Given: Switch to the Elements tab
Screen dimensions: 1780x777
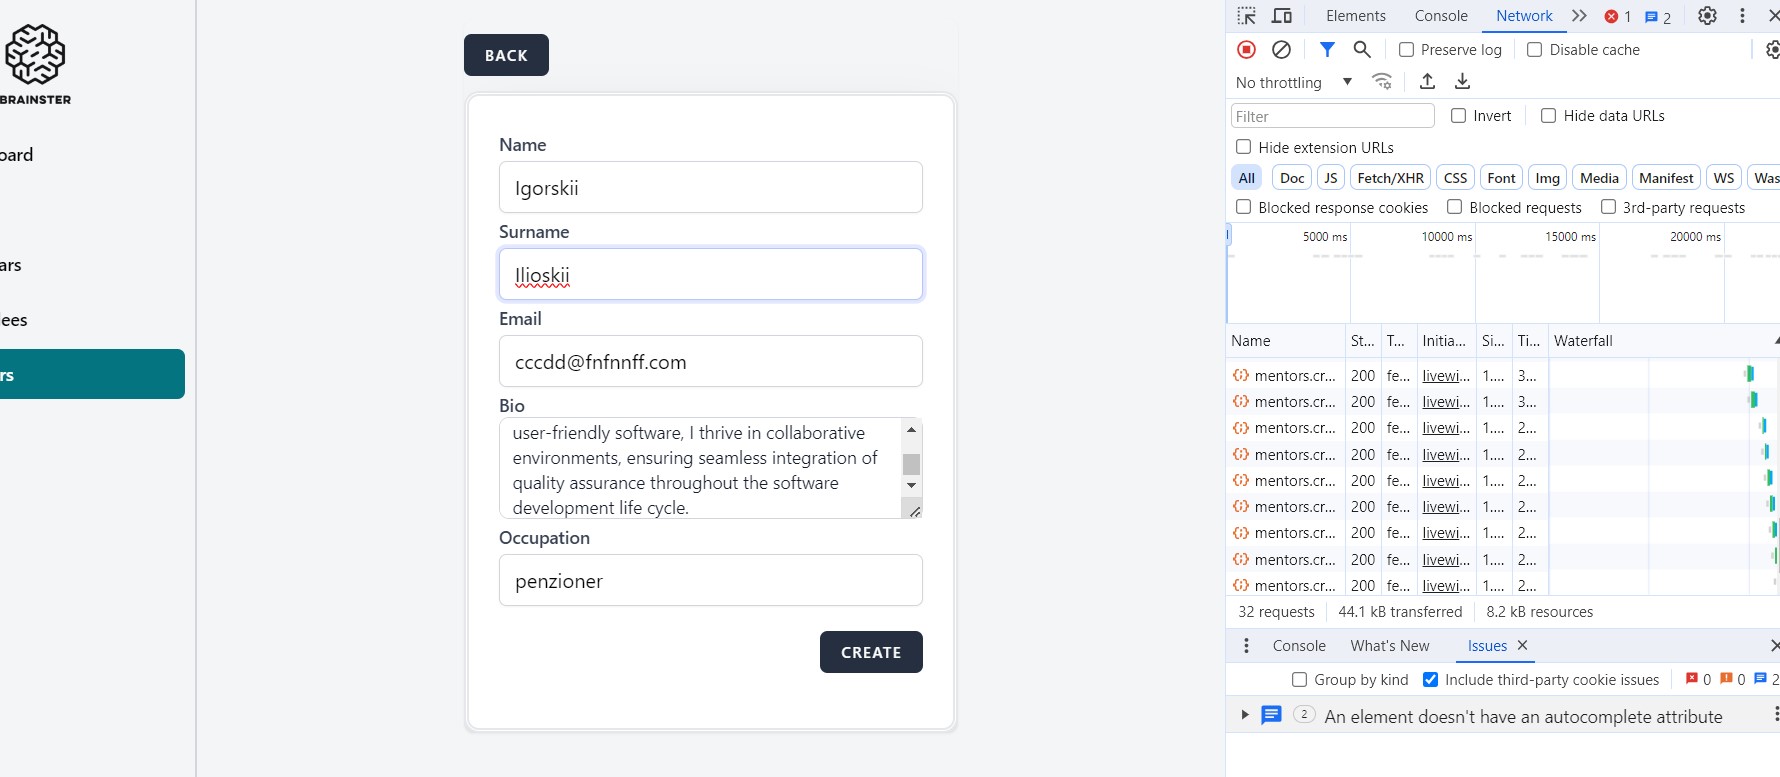Looking at the screenshot, I should [x=1355, y=16].
